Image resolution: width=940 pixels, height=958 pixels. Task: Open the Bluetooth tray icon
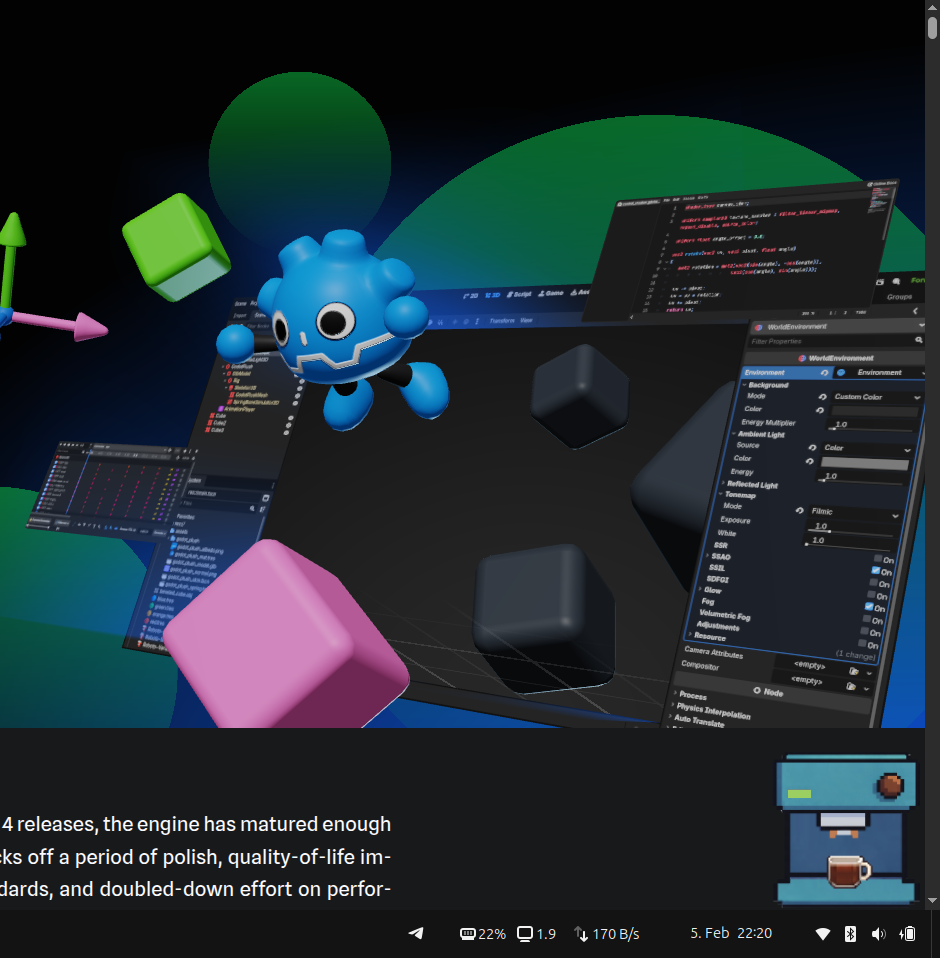(850, 934)
